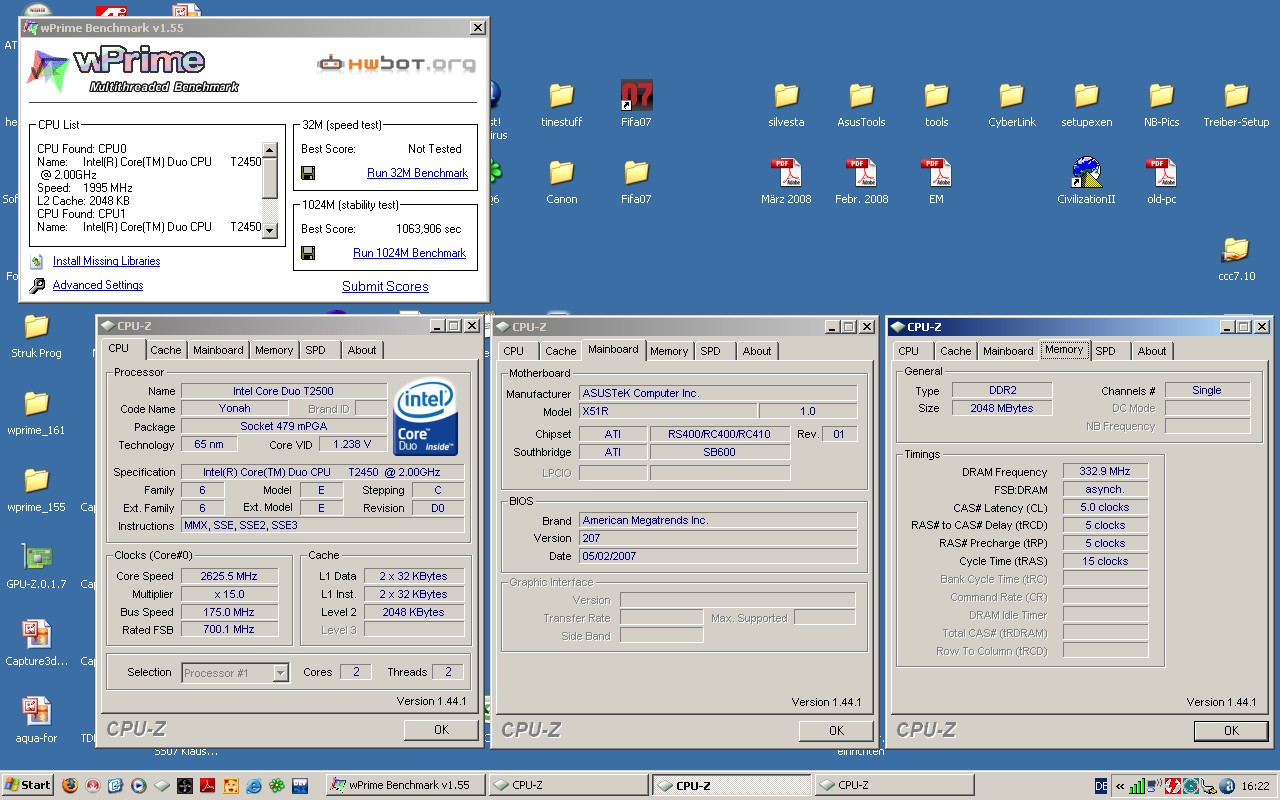Viewport: 1280px width, 800px height.
Task: Click the DE language indicator
Action: [x=1101, y=786]
